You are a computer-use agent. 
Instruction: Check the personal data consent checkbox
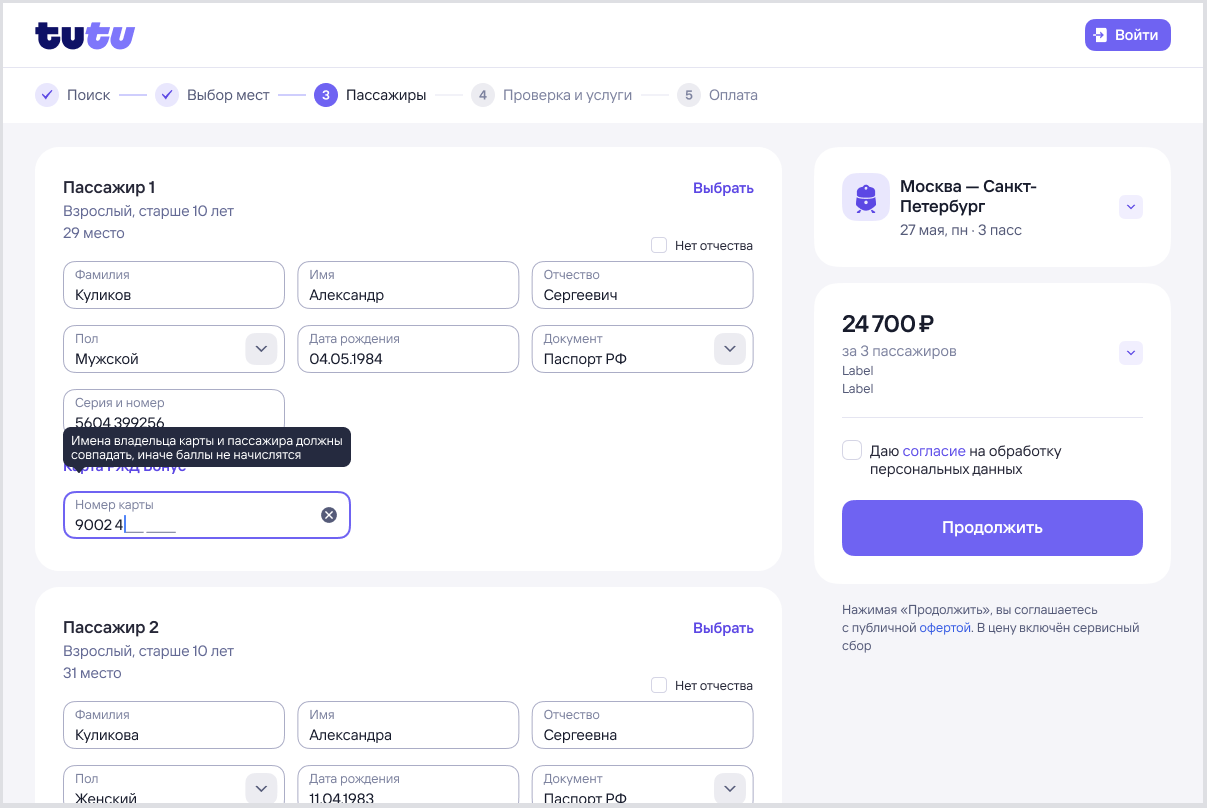(x=852, y=450)
